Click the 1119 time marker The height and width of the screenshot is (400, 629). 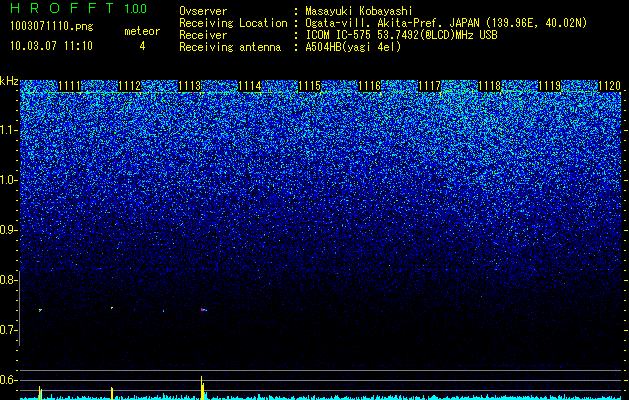[549, 86]
